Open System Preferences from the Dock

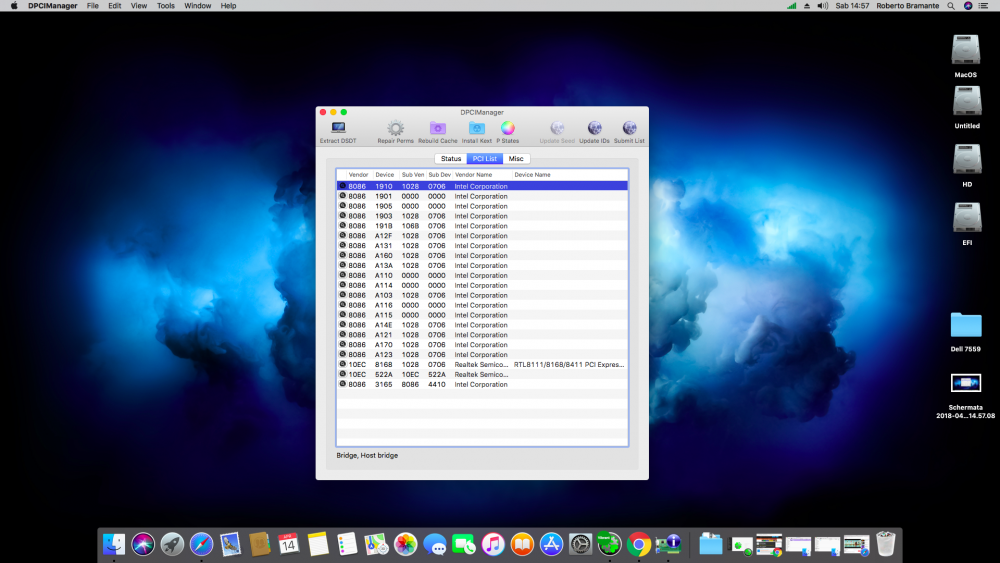click(580, 545)
